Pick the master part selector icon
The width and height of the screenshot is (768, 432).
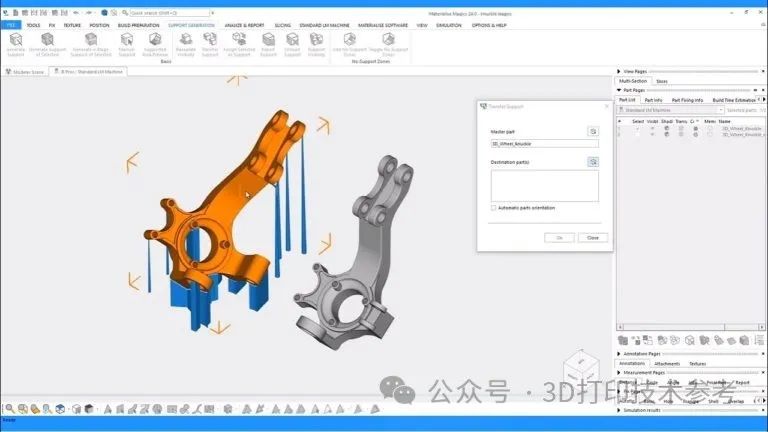(593, 131)
